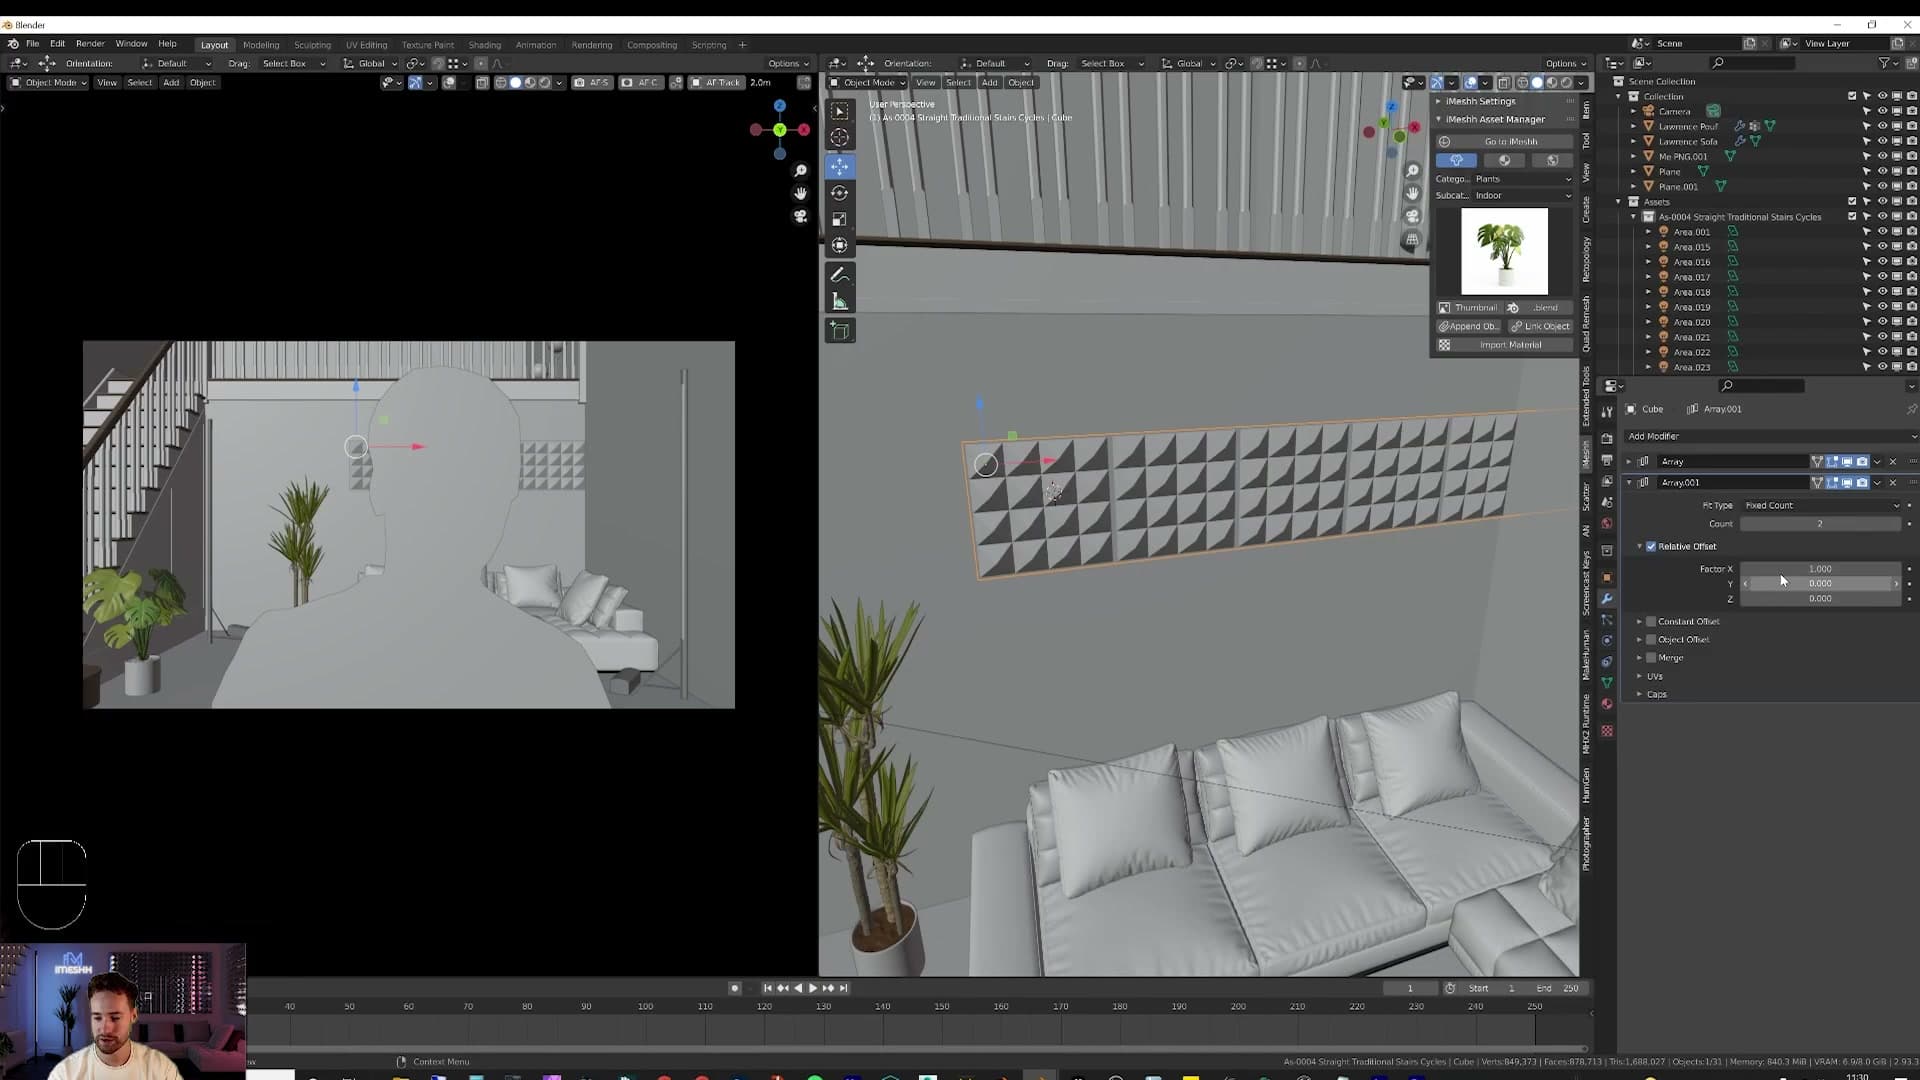Open the Output properties tab
The width and height of the screenshot is (1920, 1080).
click(x=1607, y=460)
